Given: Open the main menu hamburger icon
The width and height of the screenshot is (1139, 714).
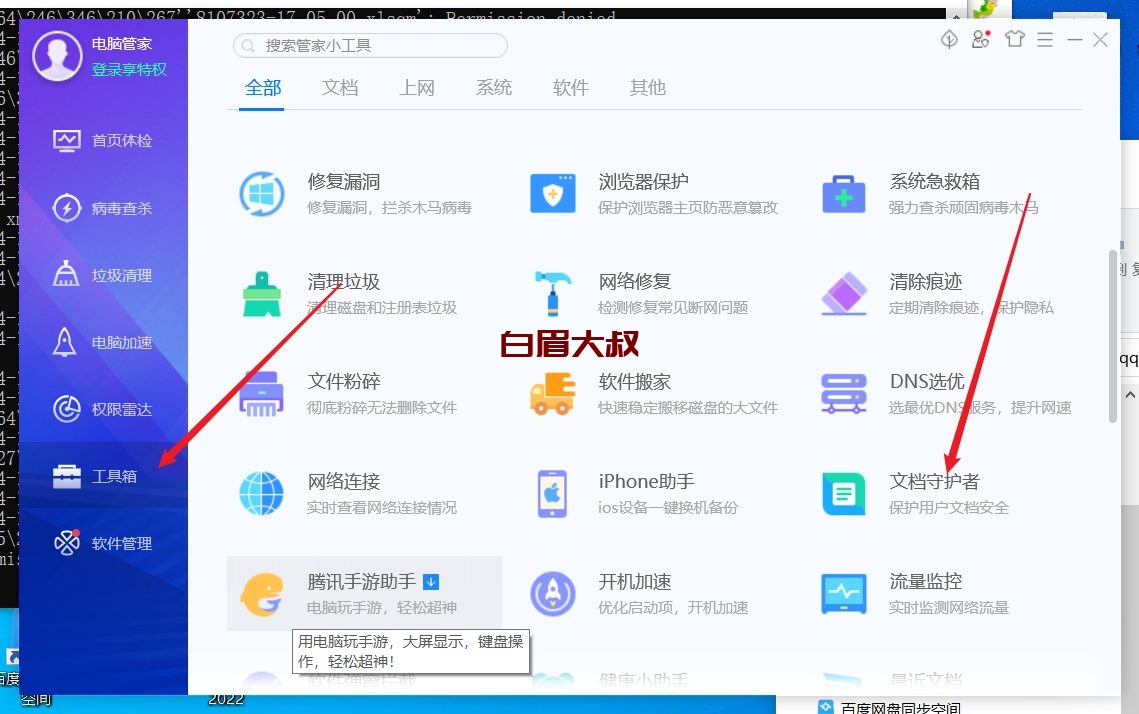Looking at the screenshot, I should (x=1045, y=39).
